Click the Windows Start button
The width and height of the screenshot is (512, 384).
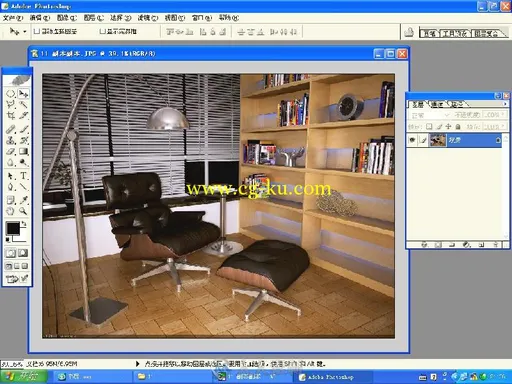[x=23, y=377]
